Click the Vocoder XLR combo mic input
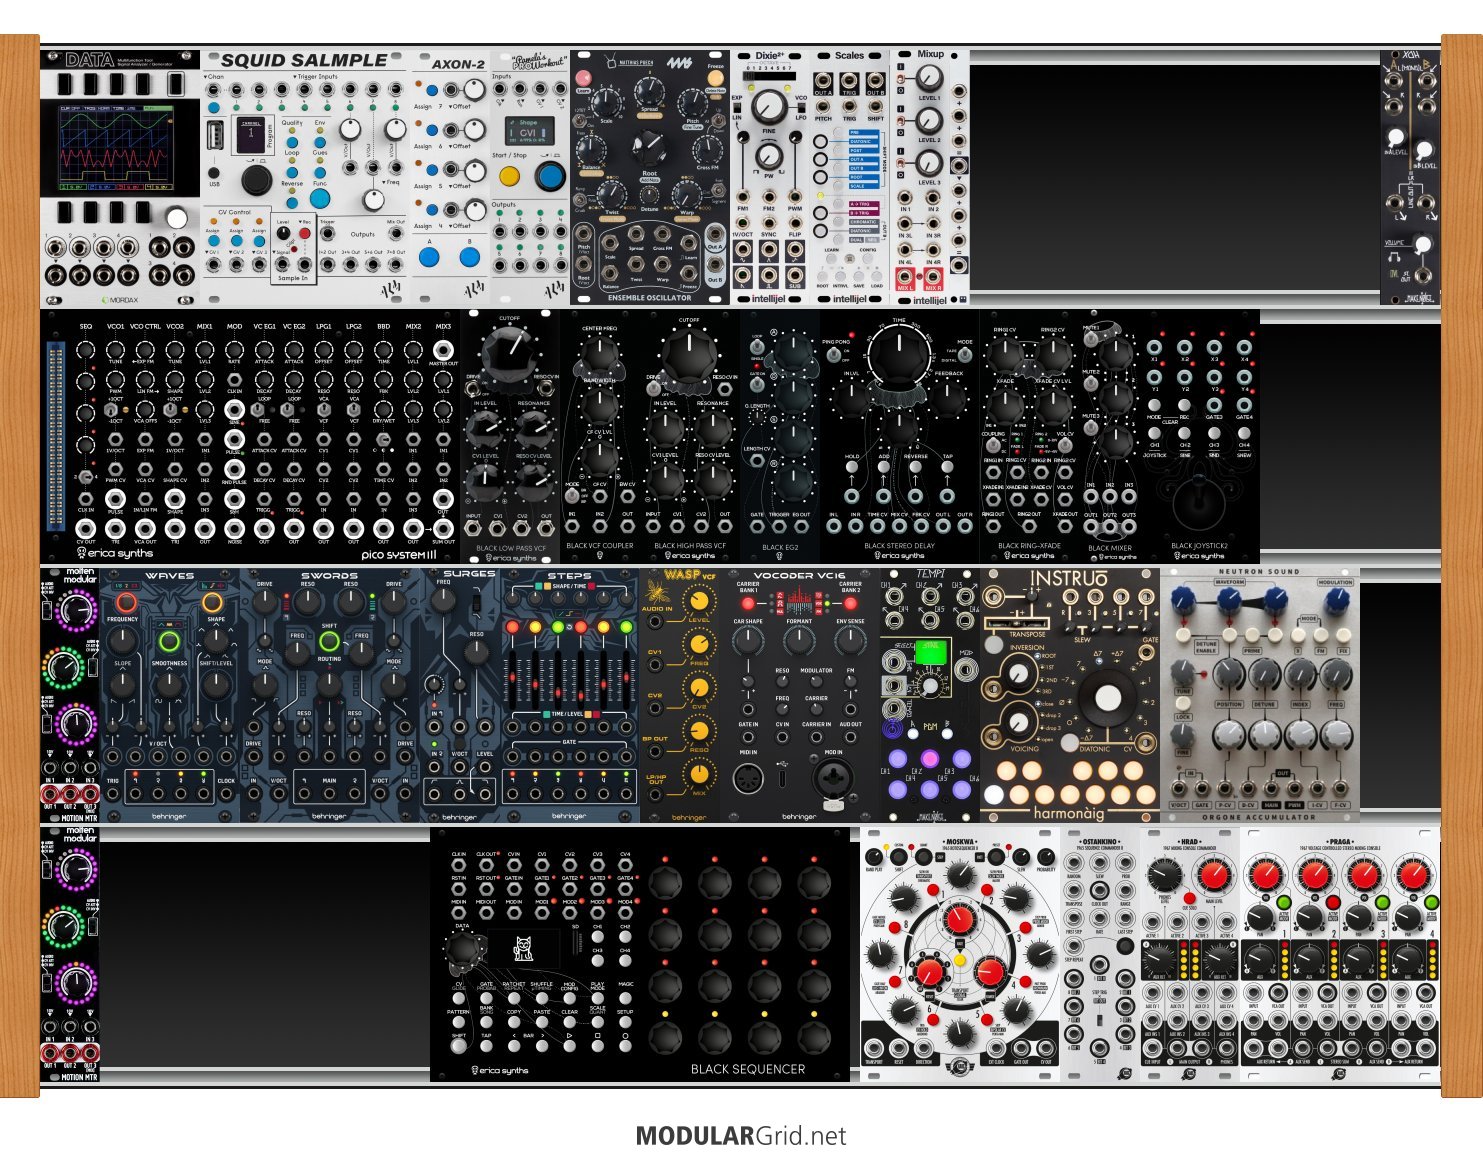The image size is (1483, 1157). (x=832, y=778)
